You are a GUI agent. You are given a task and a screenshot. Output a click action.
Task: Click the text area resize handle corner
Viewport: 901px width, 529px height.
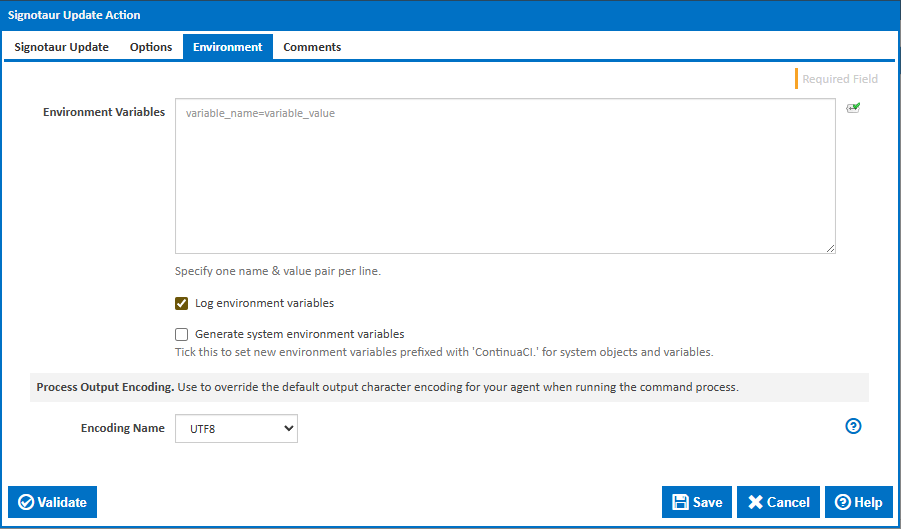pos(831,249)
